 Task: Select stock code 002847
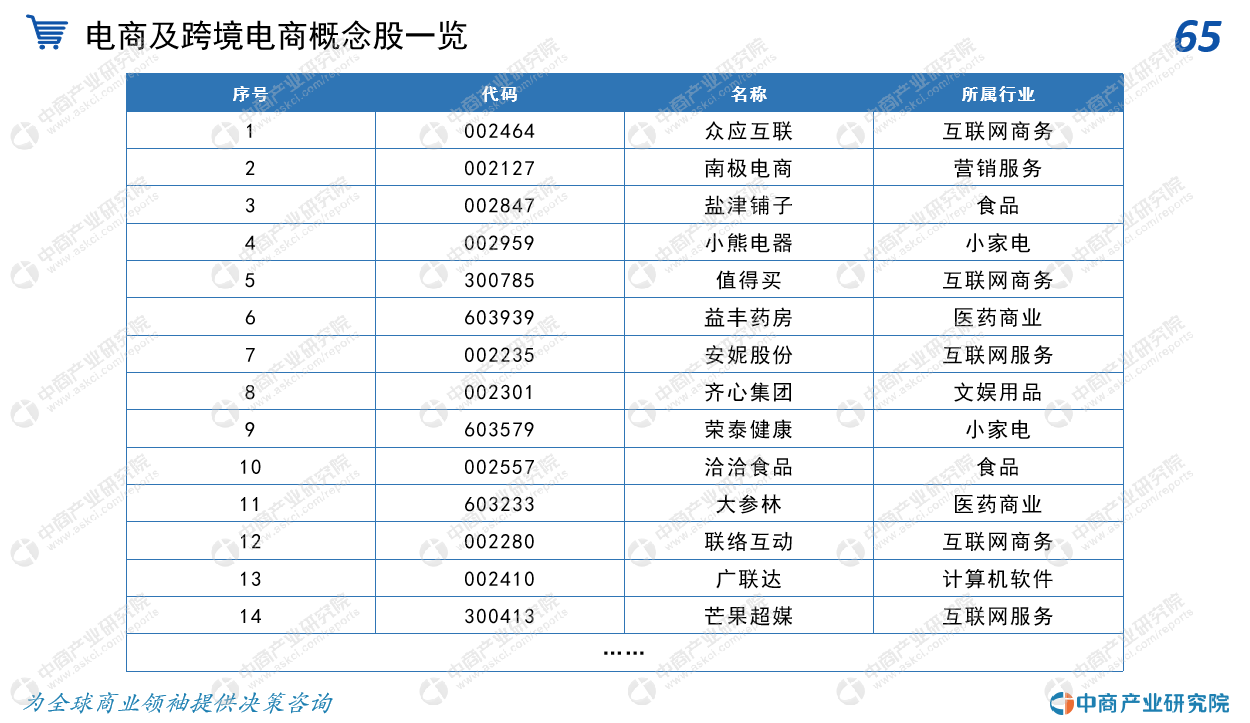pyautogui.click(x=499, y=206)
